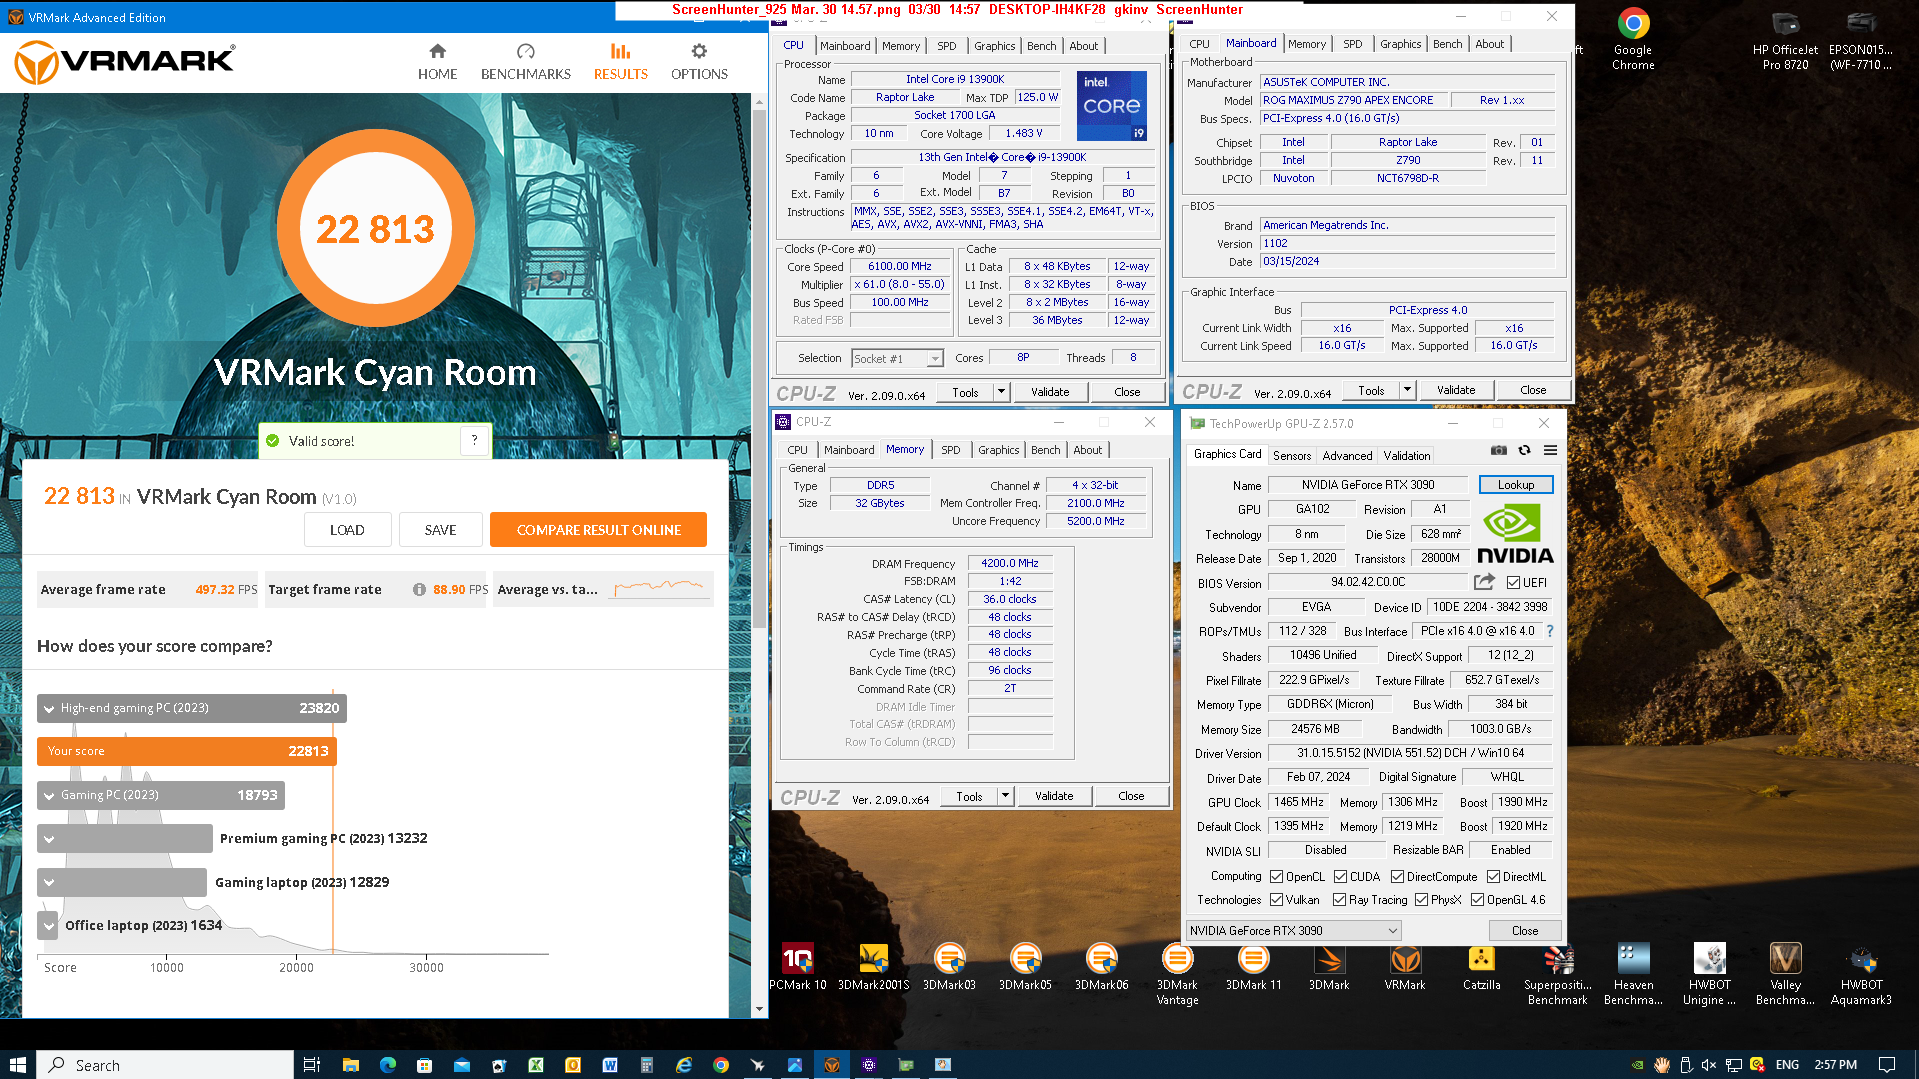Click the GPU-Z BIOS export share icon
The height and width of the screenshot is (1079, 1919).
click(1484, 582)
